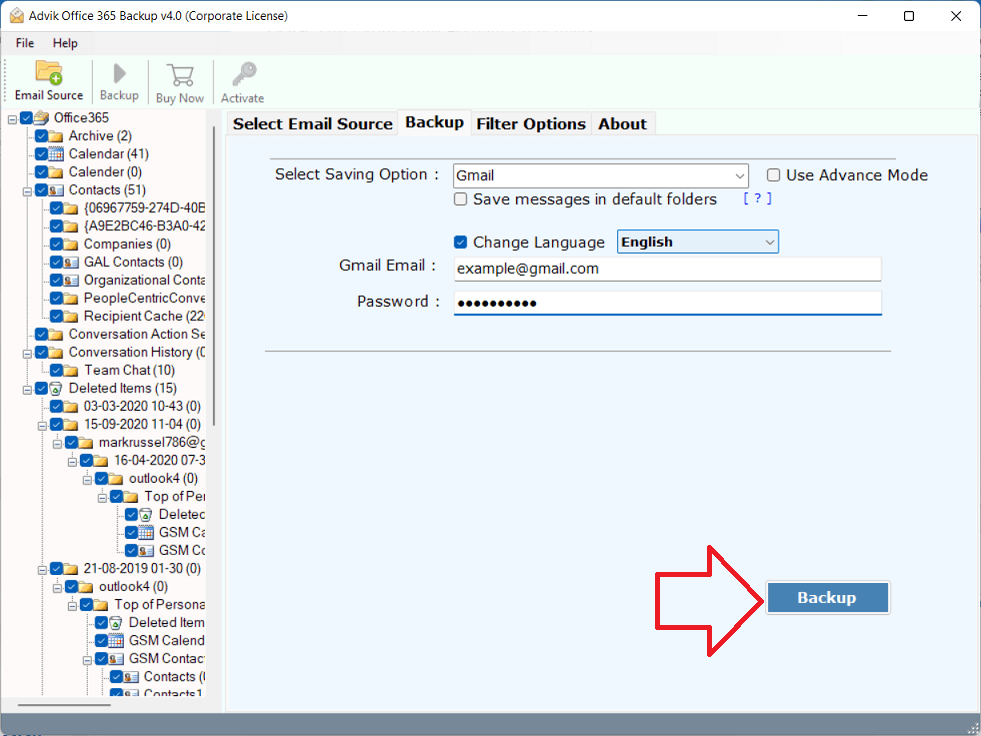This screenshot has height=736, width=981.
Task: Collapse the Contacts (51) tree node
Action: coord(27,192)
